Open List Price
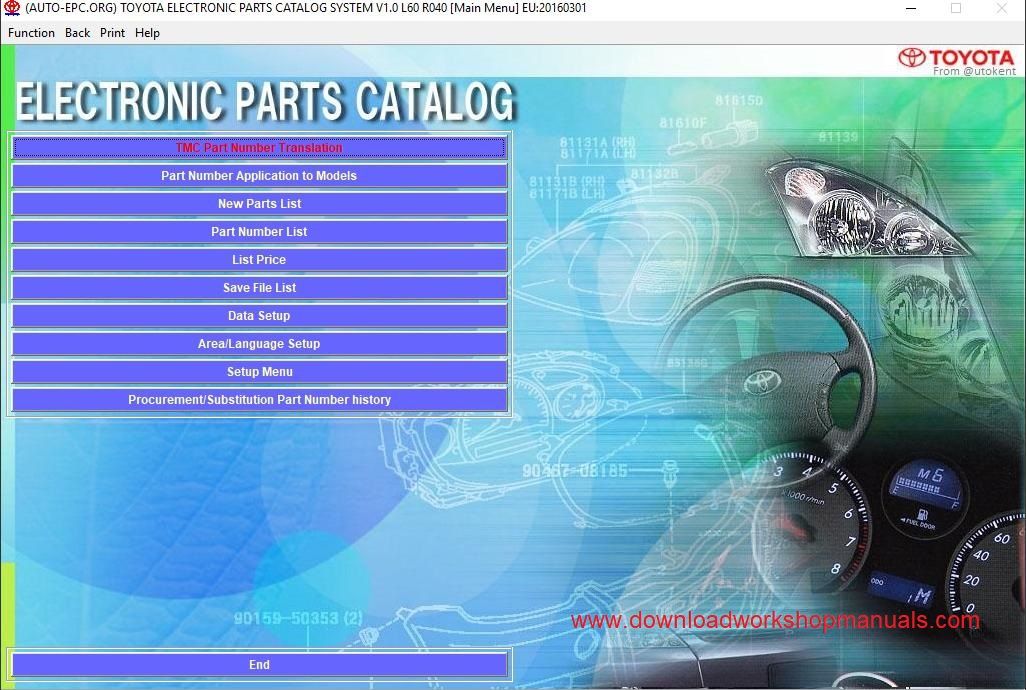The image size is (1026, 690). tap(259, 260)
